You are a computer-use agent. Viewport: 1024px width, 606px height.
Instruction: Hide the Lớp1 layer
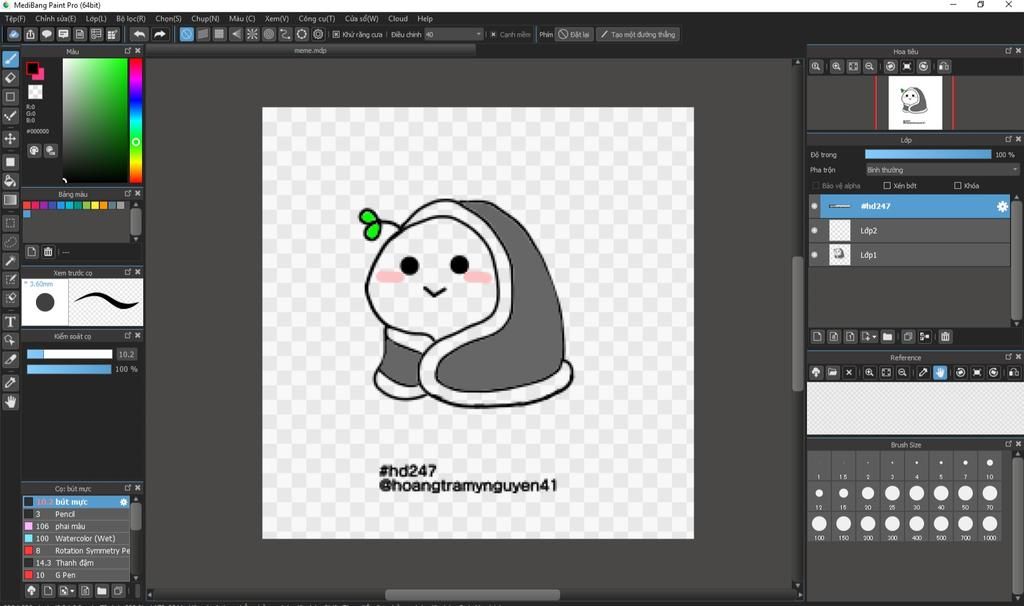[x=814, y=255]
